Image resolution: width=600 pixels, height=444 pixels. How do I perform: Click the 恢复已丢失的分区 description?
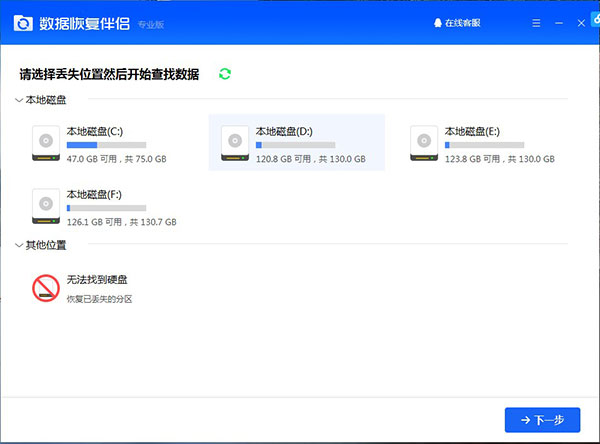(x=99, y=299)
